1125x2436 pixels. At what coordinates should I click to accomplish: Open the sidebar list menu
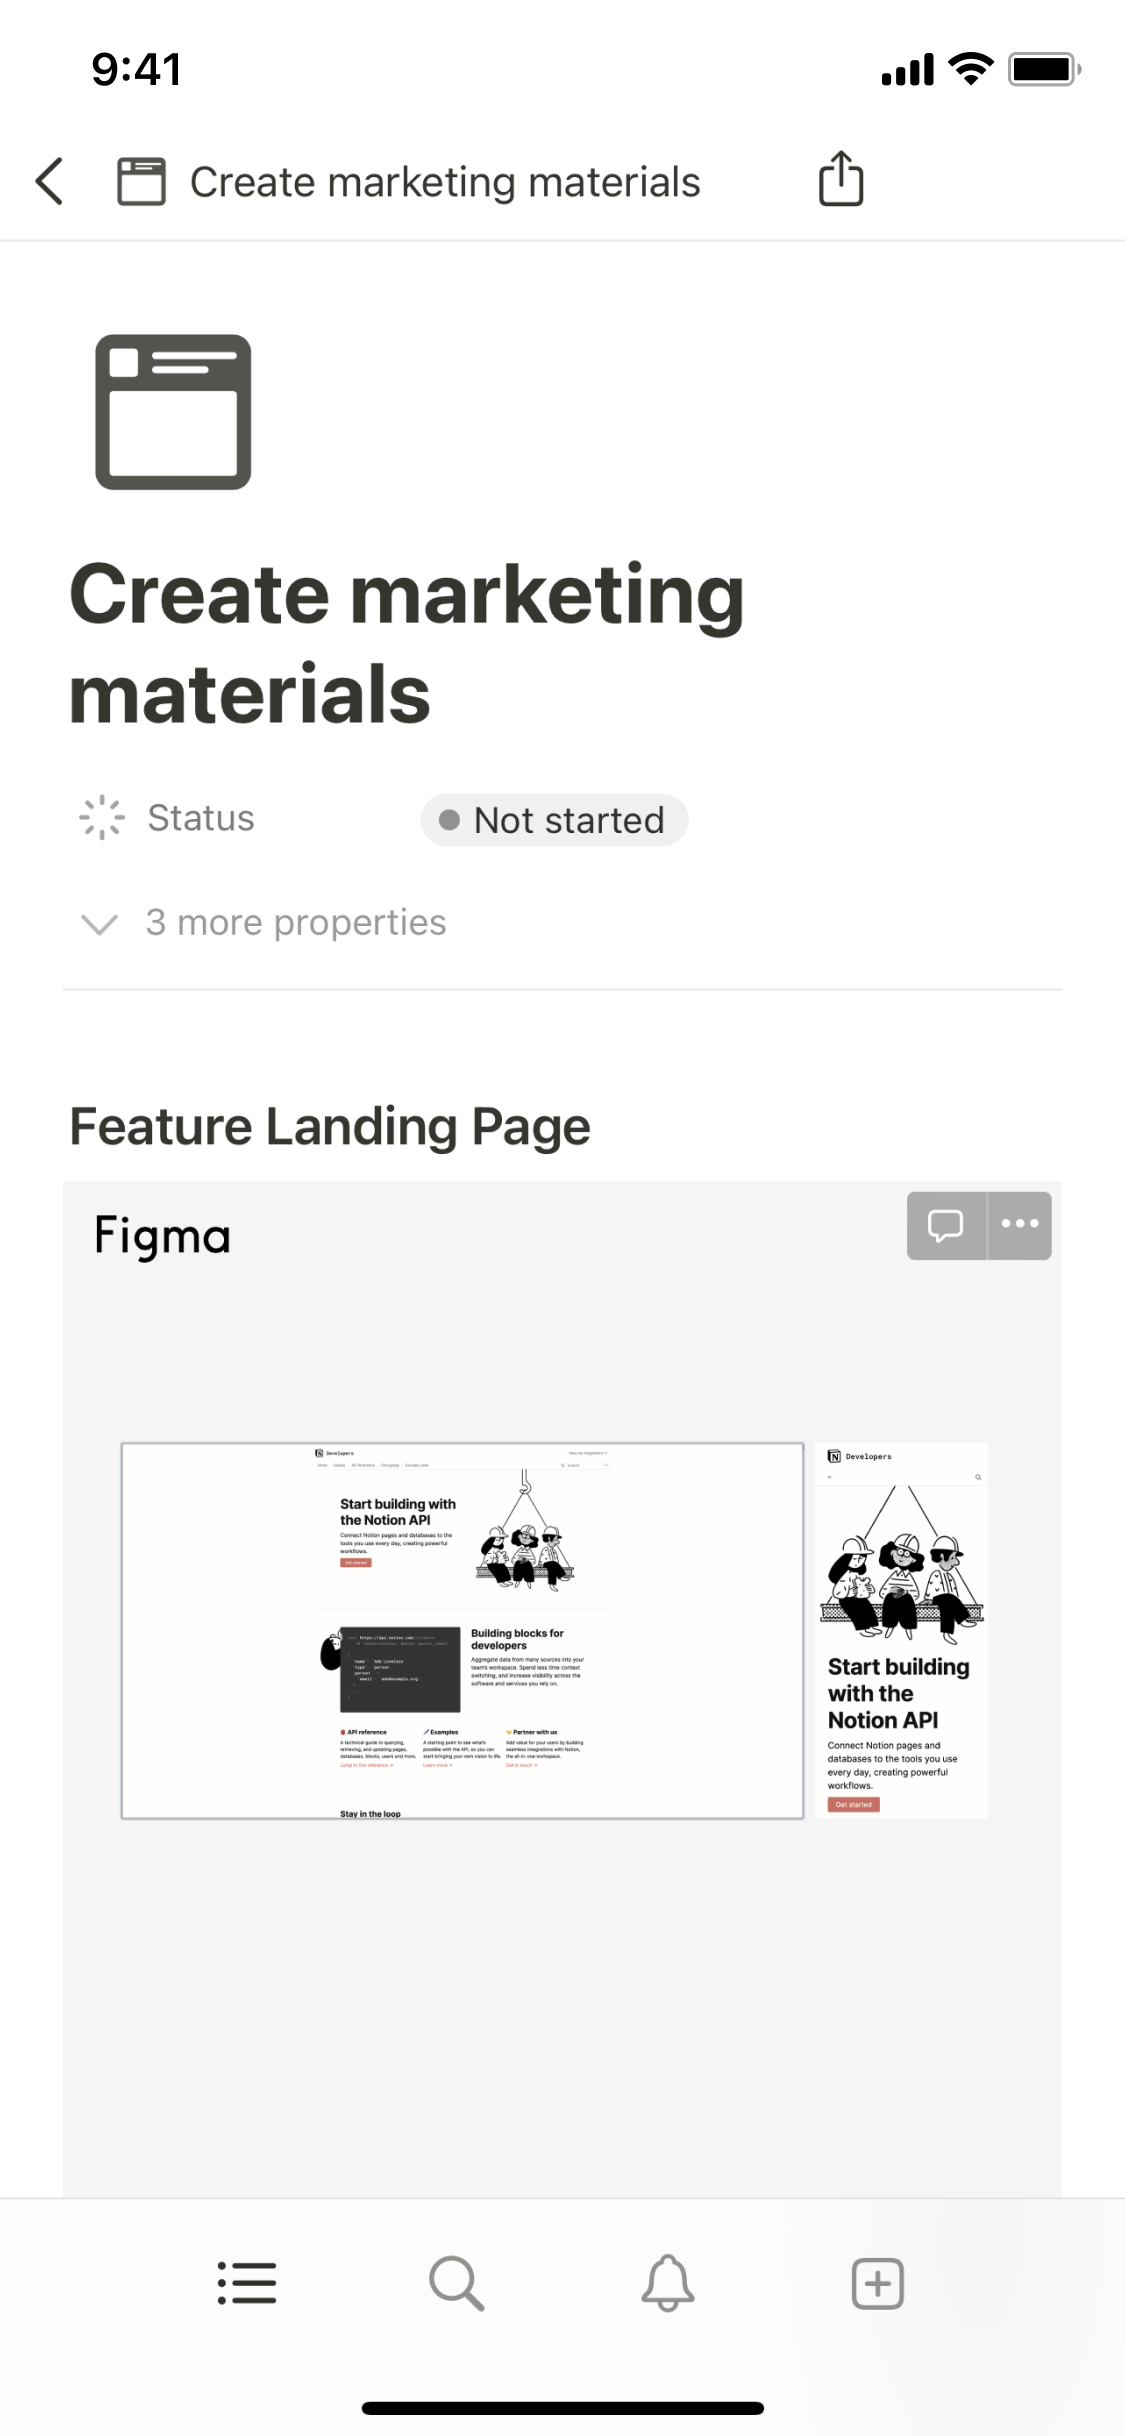(x=247, y=2283)
